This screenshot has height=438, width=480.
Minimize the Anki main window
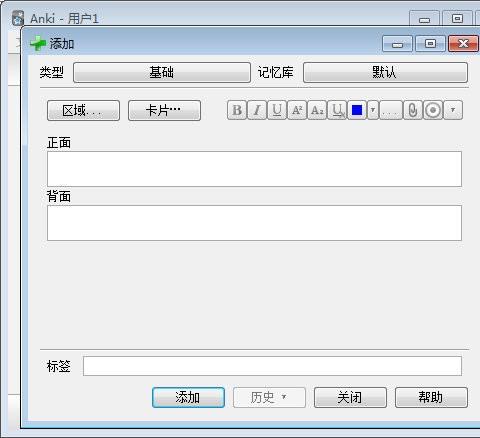424,19
